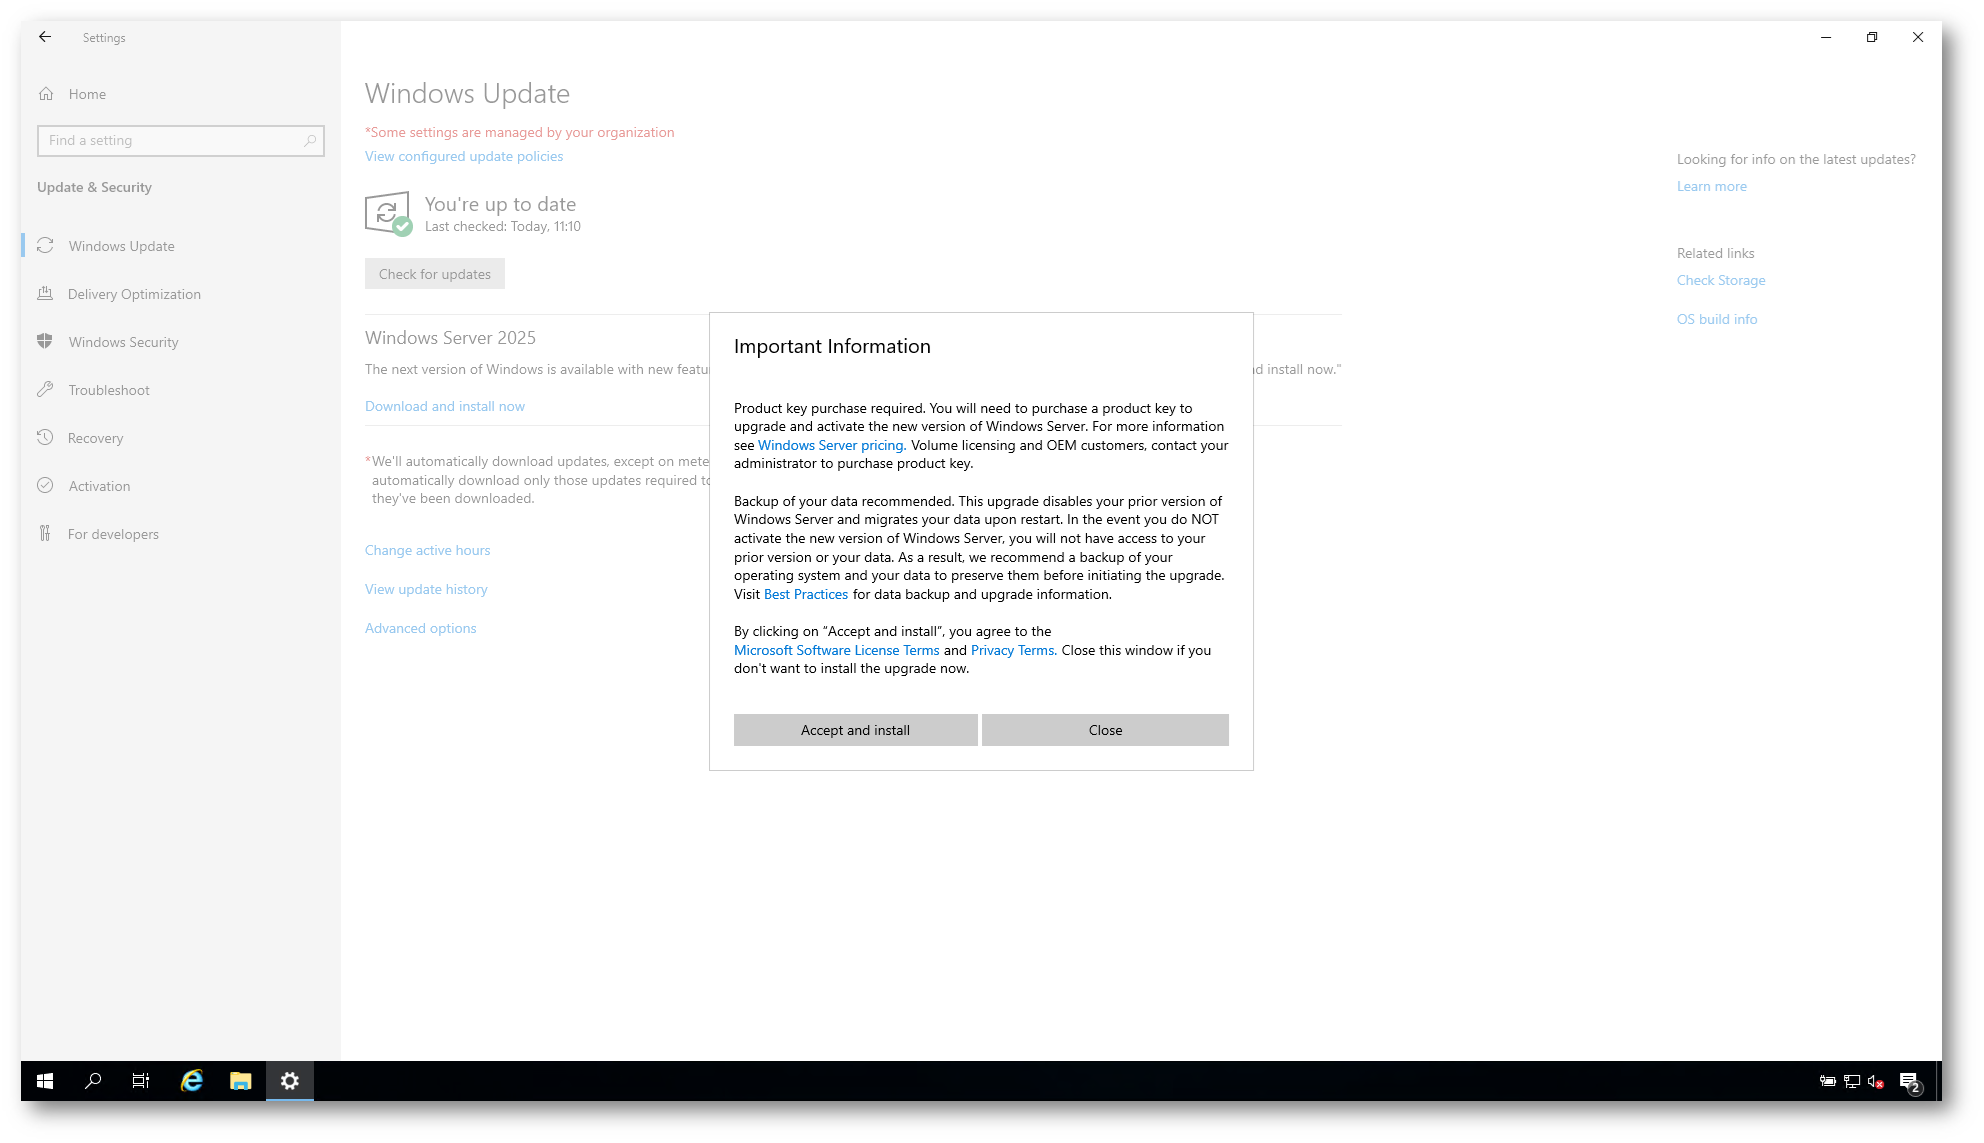Click the Windows Start button

tap(45, 1081)
